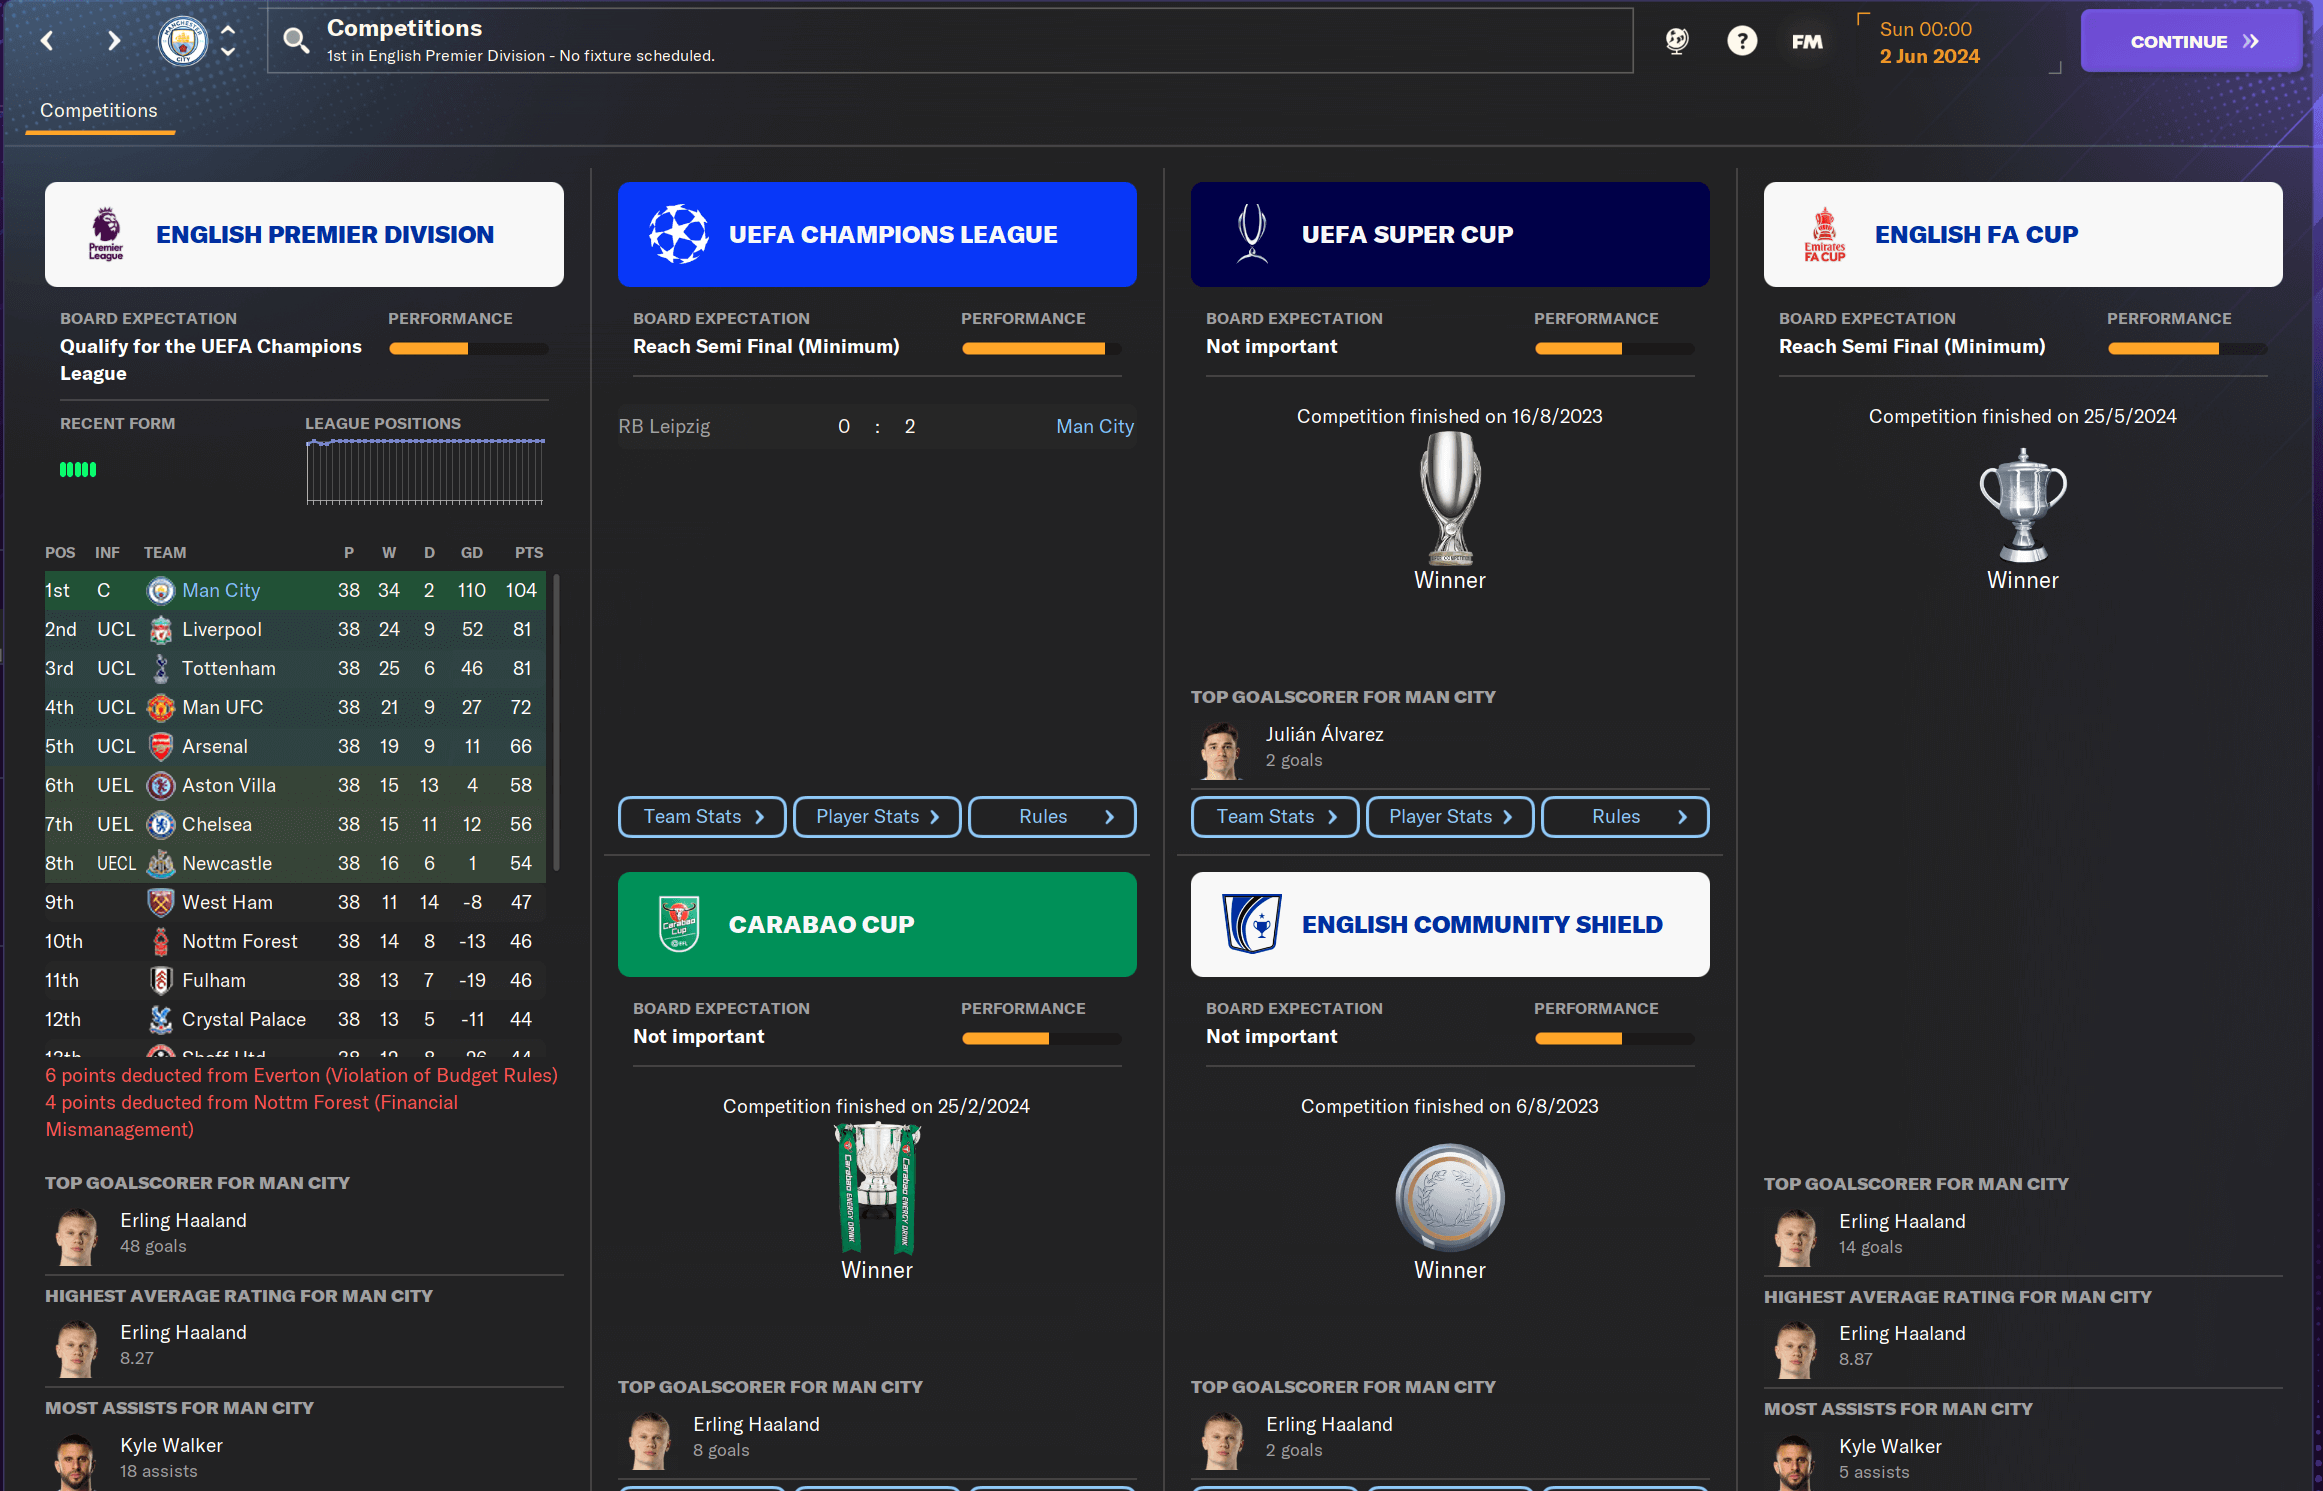2323x1491 pixels.
Task: Expand the club switcher up-down chevrons
Action: (228, 41)
